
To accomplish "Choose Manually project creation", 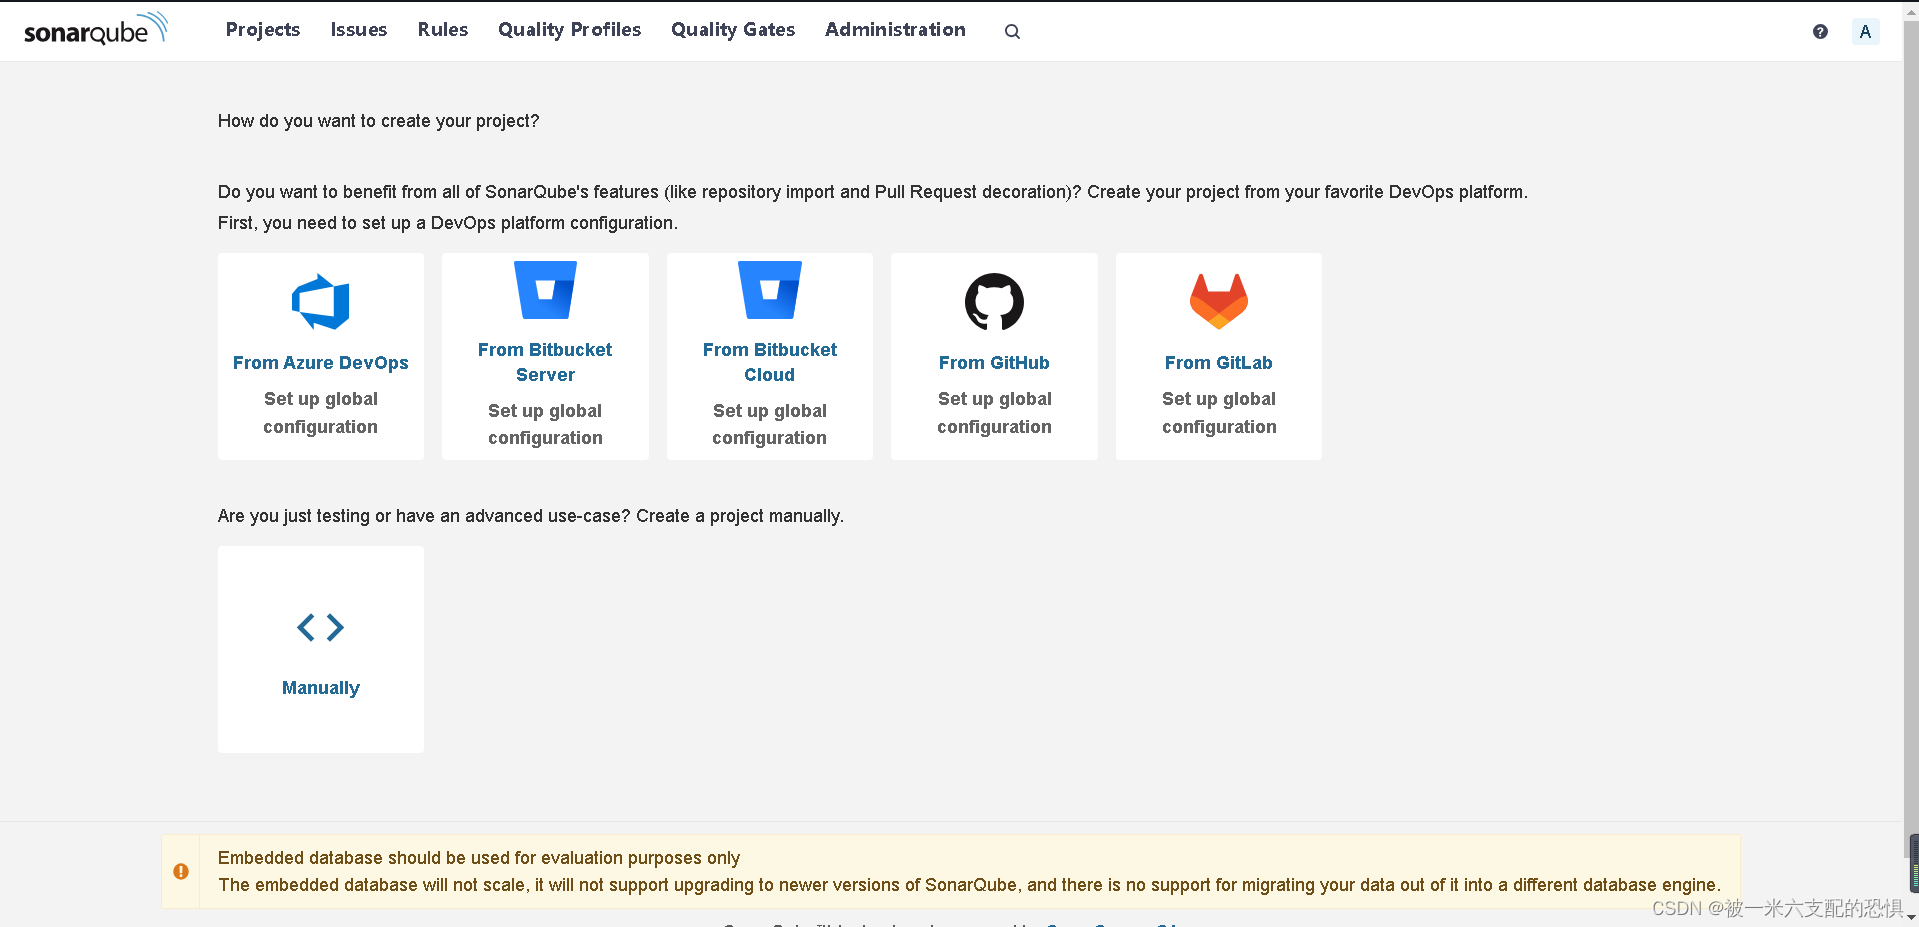I will pyautogui.click(x=321, y=688).
